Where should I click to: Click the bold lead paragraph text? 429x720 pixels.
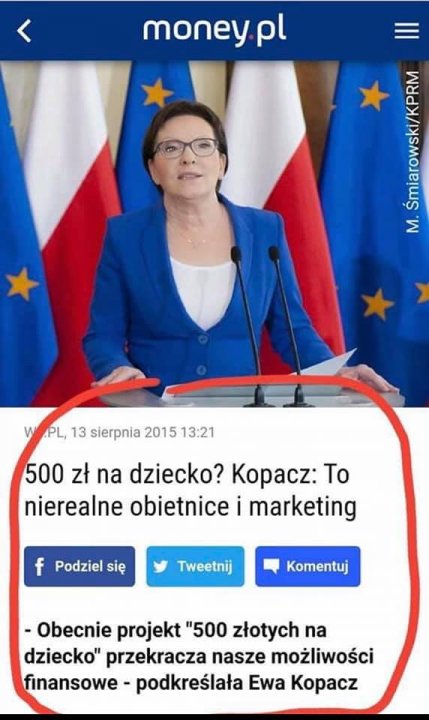click(x=198, y=656)
